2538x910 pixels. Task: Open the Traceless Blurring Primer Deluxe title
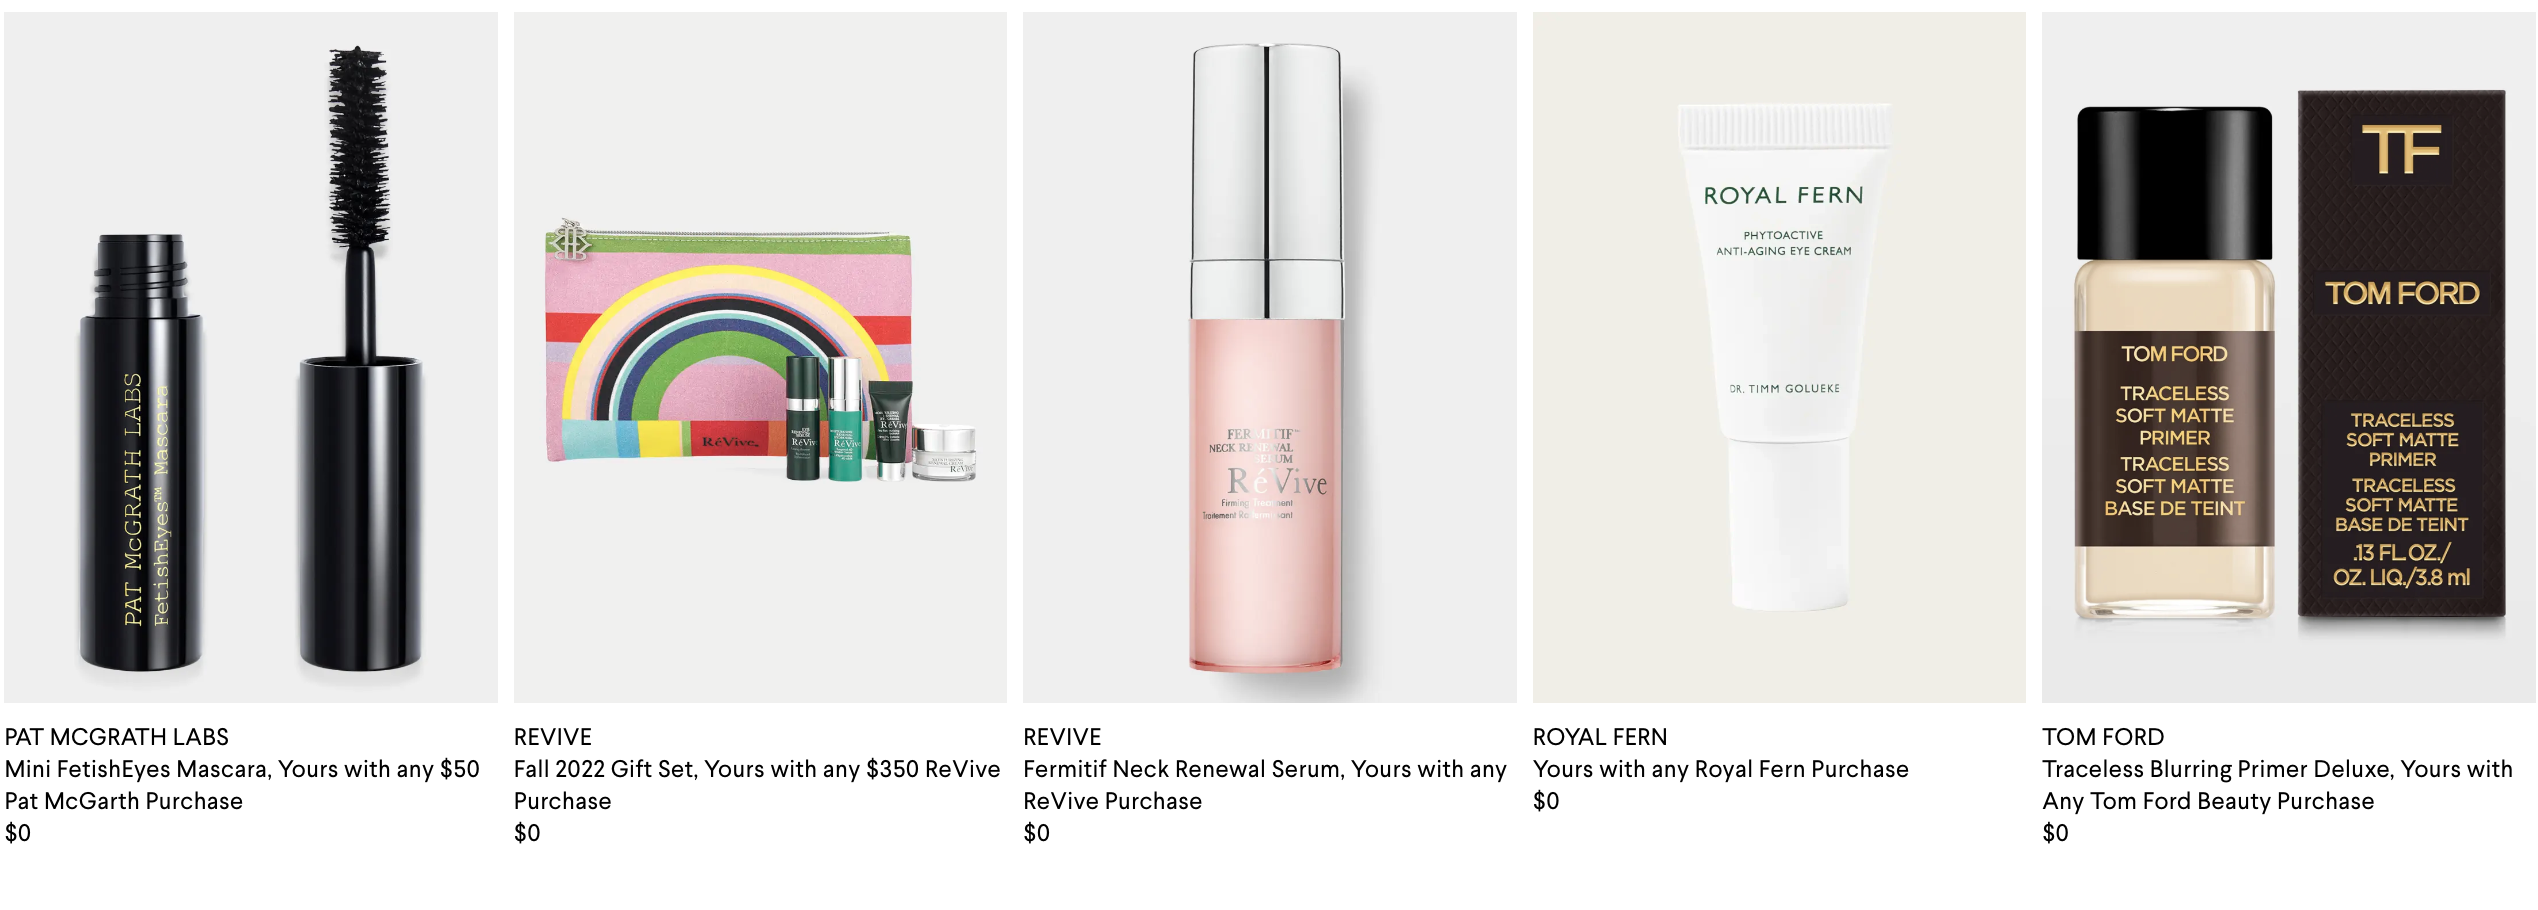(x=2277, y=785)
